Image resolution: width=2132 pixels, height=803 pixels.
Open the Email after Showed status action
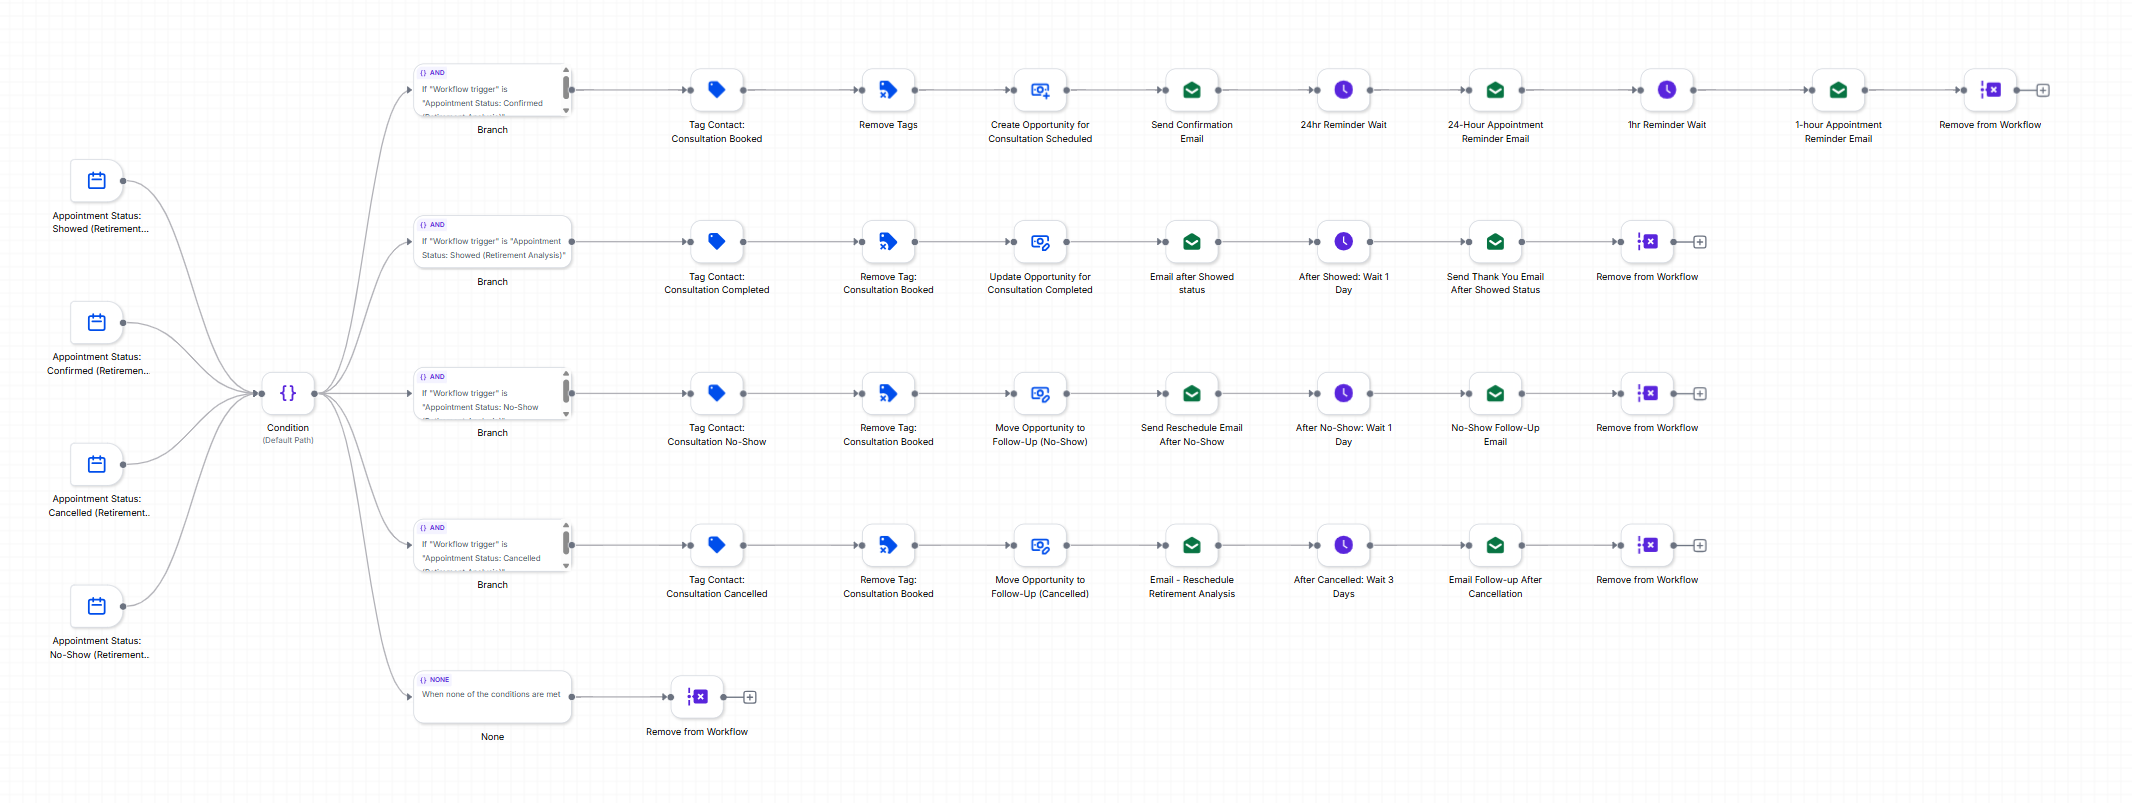click(x=1192, y=242)
